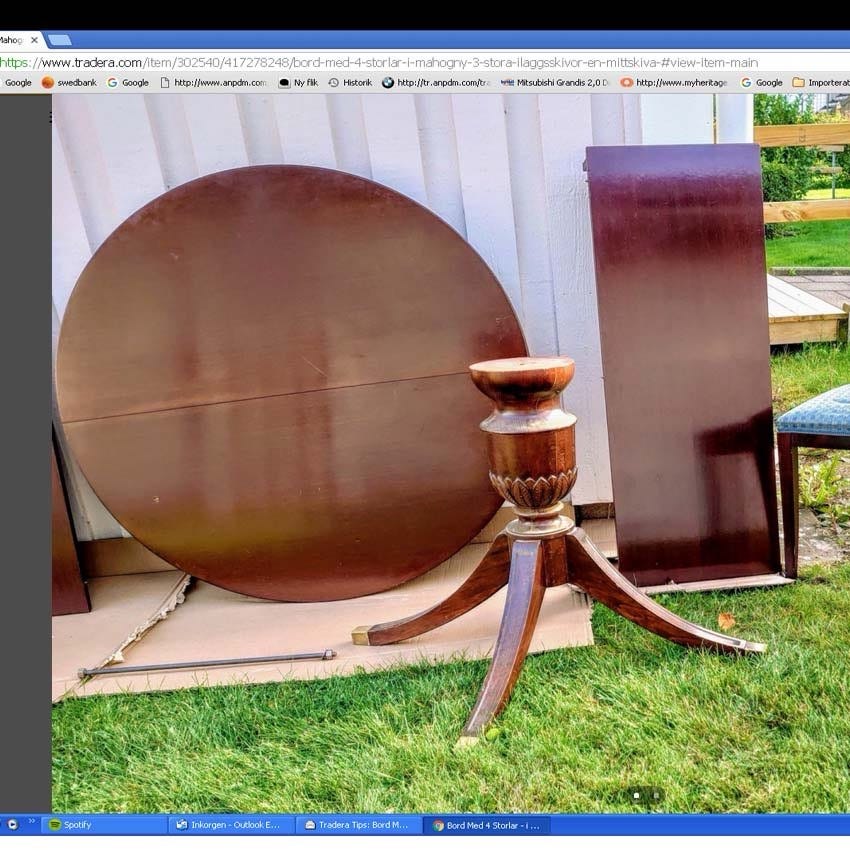Click the Ny flik bookmark icon
Viewport: 850px width, 850px height.
tap(284, 82)
